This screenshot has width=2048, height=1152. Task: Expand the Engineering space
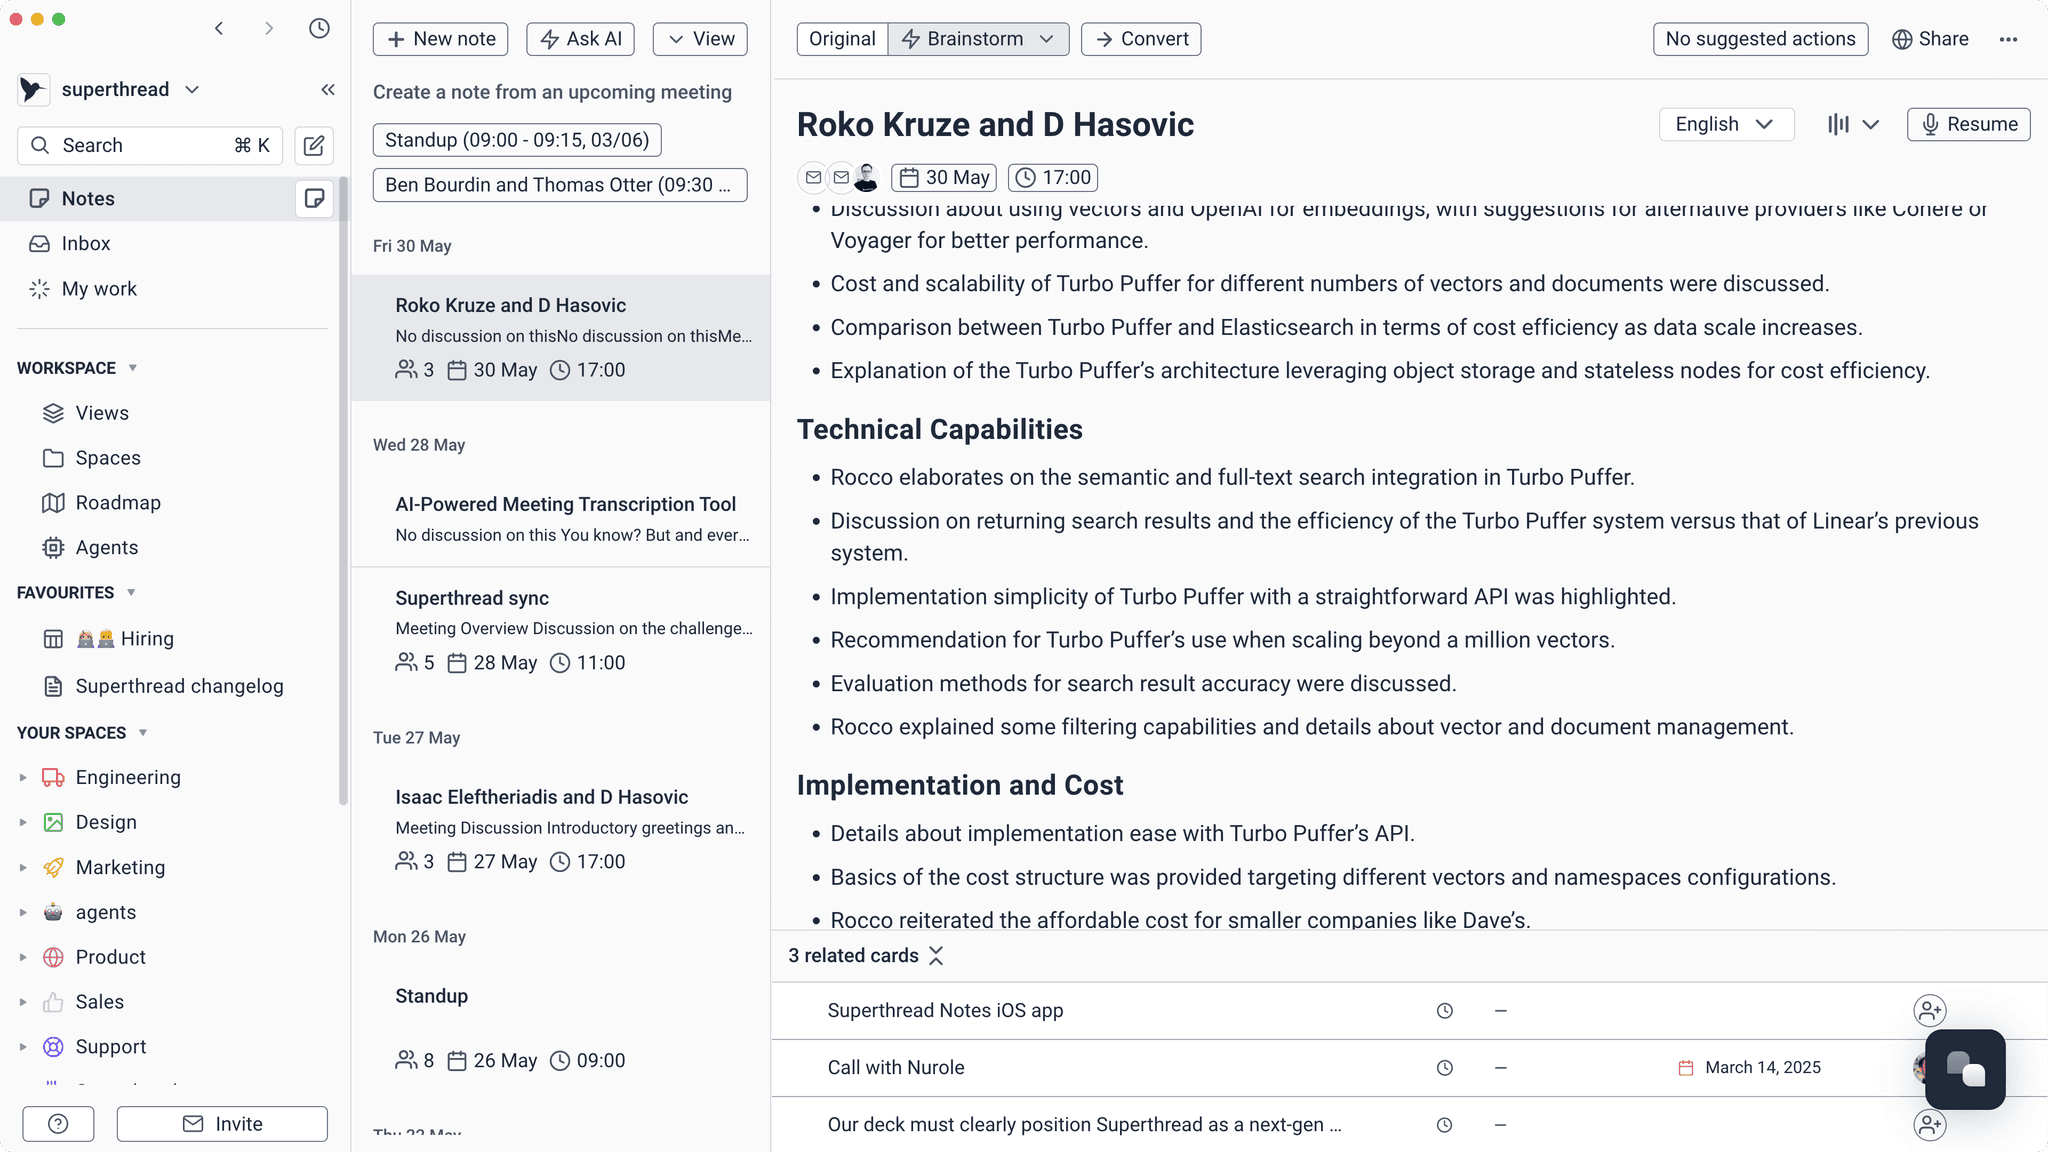(23, 777)
